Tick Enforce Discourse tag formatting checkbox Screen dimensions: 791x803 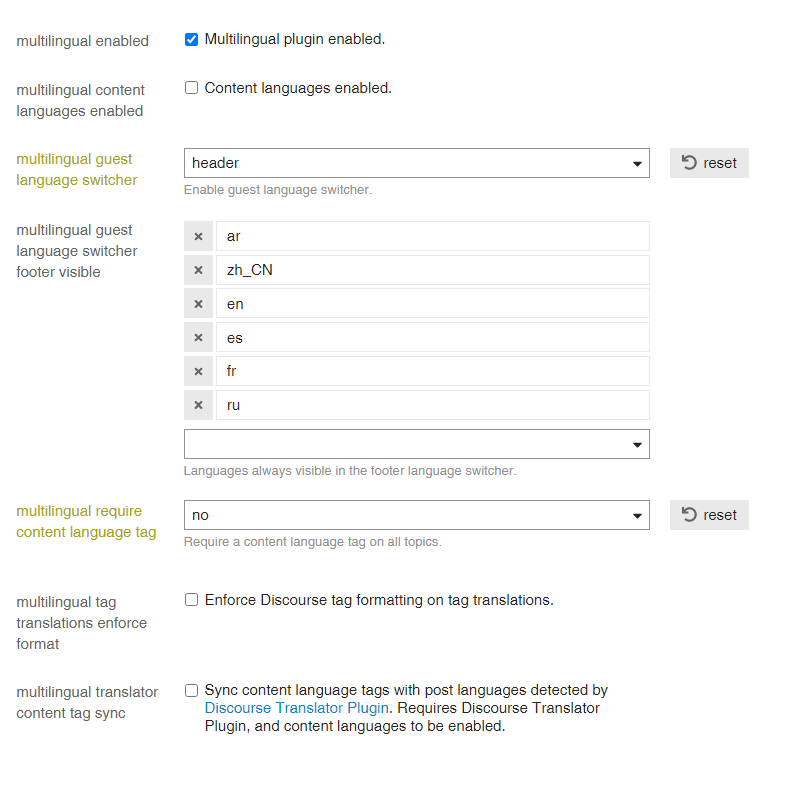tap(191, 600)
